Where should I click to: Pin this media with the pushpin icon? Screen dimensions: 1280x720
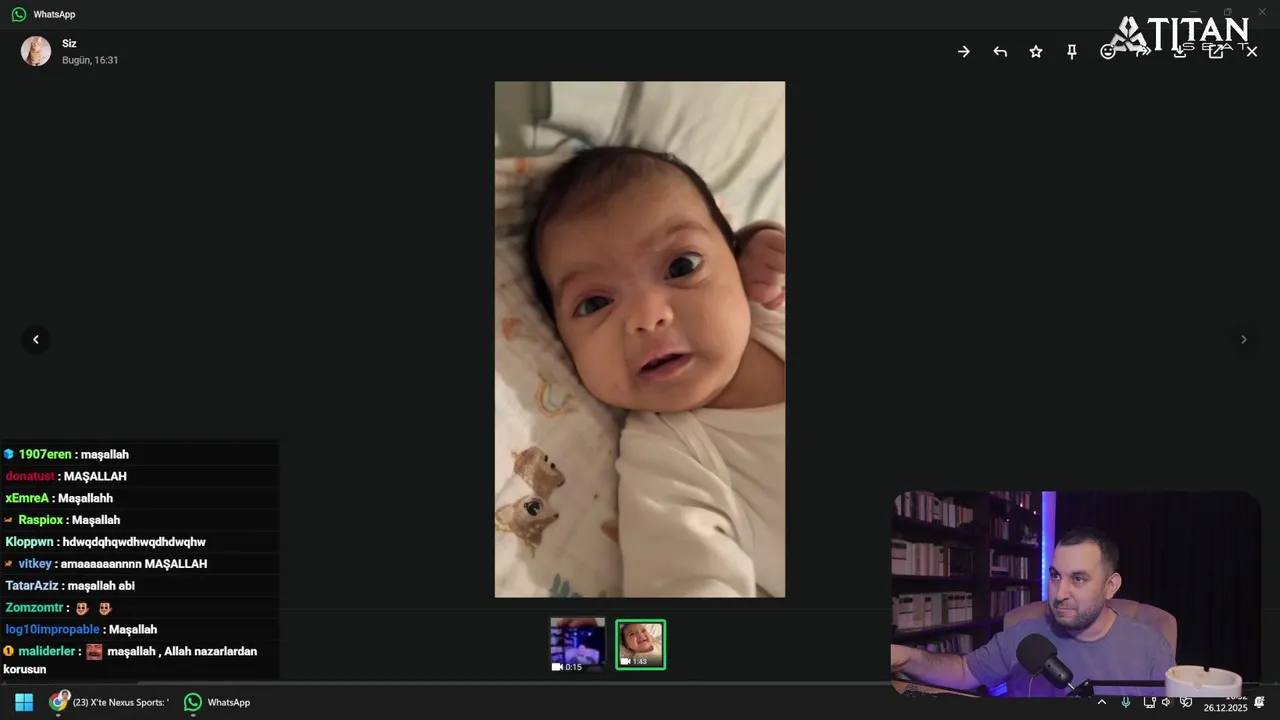[1072, 52]
